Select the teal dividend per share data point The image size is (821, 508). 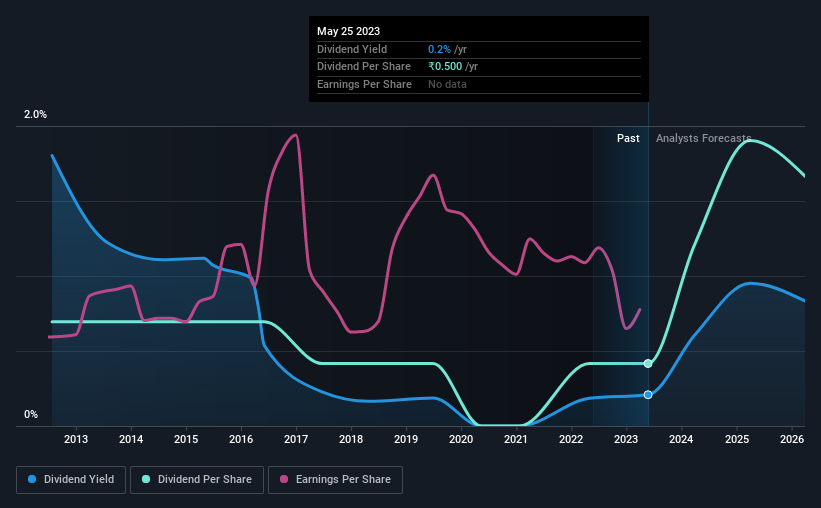click(x=648, y=363)
